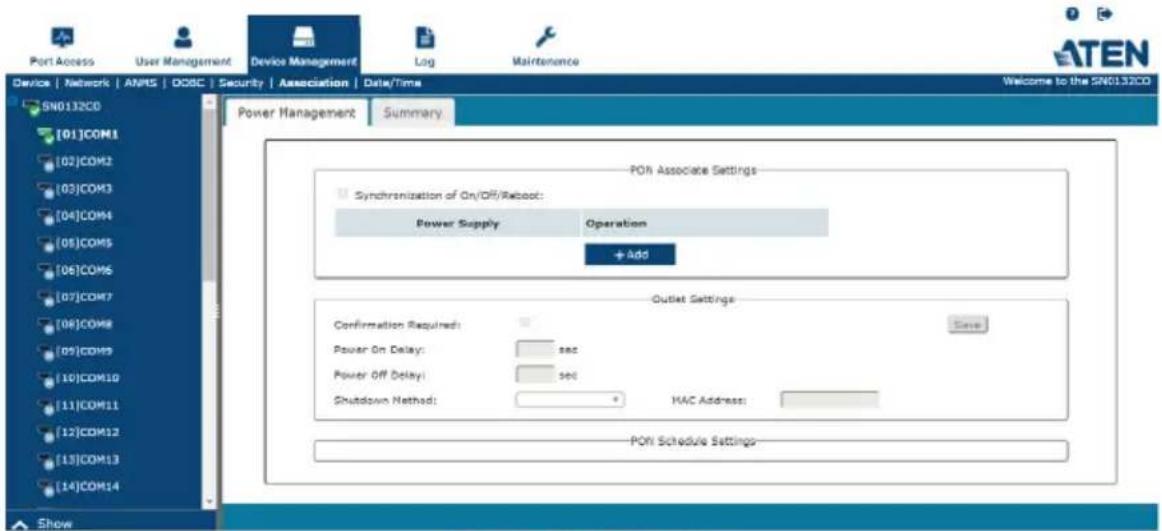Screen dimensions: 1162x531
Task: Open the User Management section
Action: pos(183,46)
